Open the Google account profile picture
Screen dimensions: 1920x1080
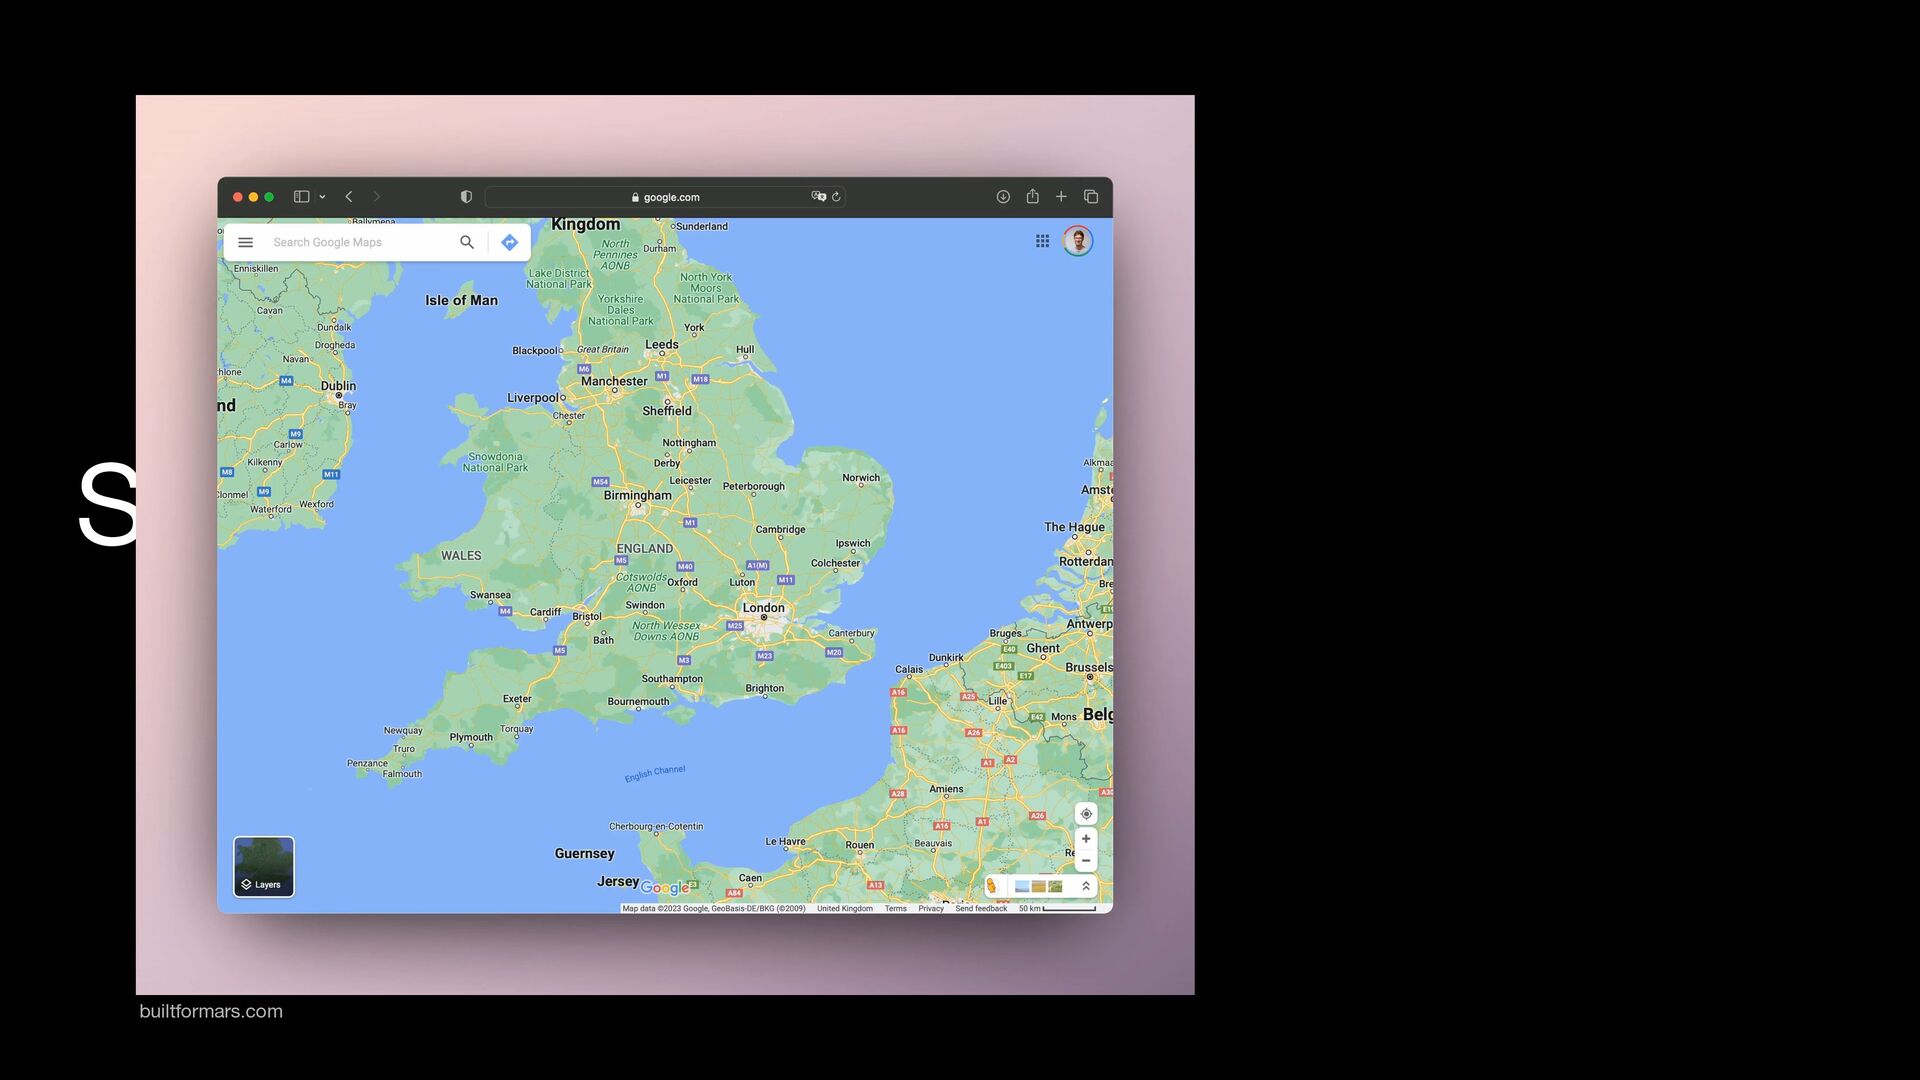(x=1077, y=241)
